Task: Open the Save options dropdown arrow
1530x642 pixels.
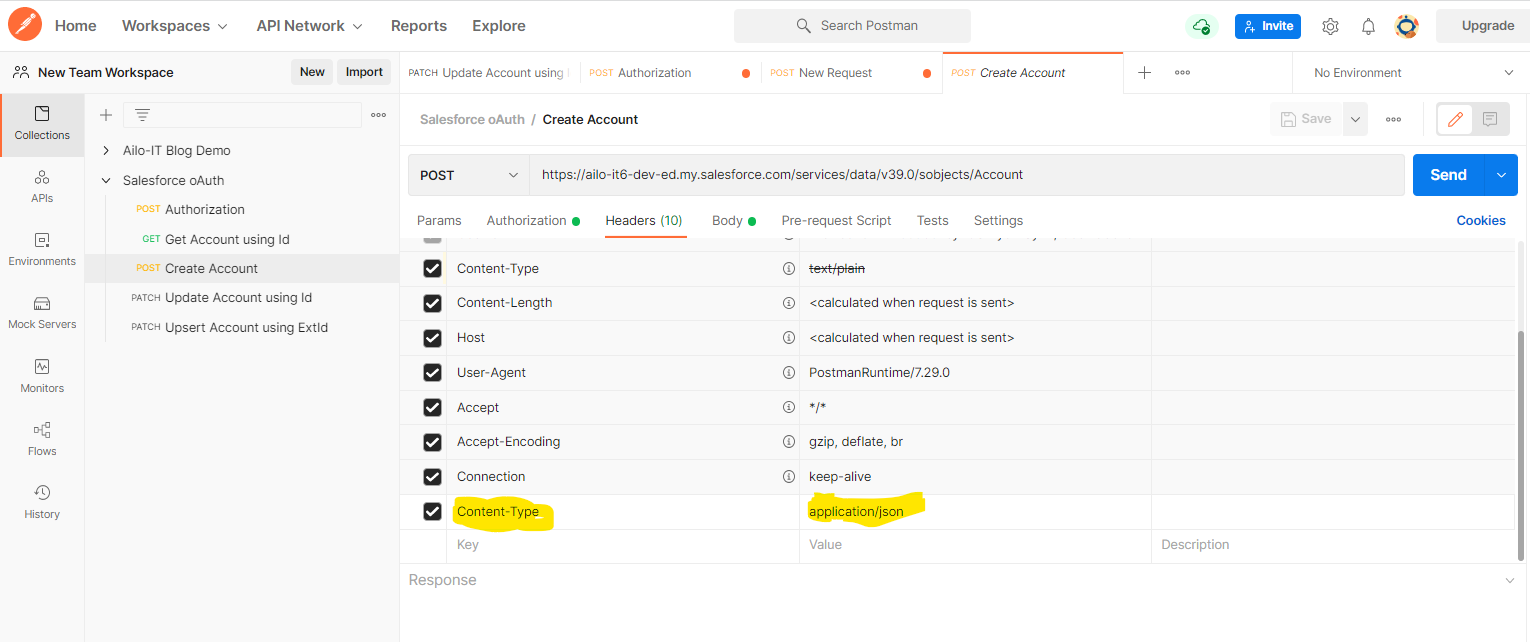Action: click(1355, 119)
